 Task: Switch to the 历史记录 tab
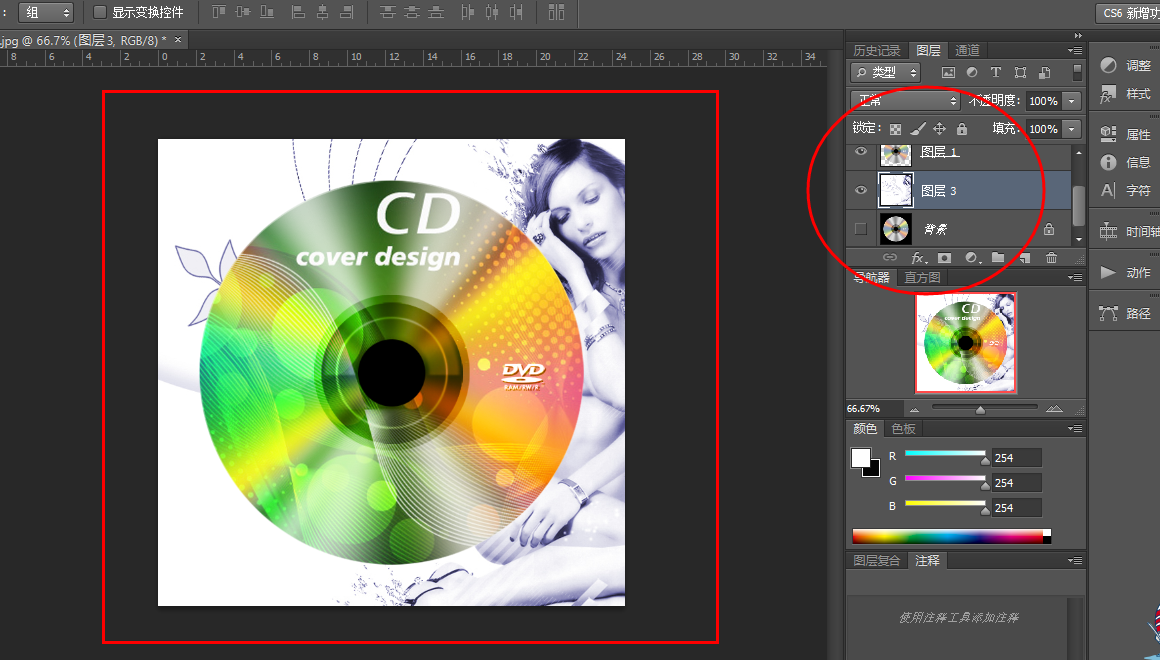point(877,50)
